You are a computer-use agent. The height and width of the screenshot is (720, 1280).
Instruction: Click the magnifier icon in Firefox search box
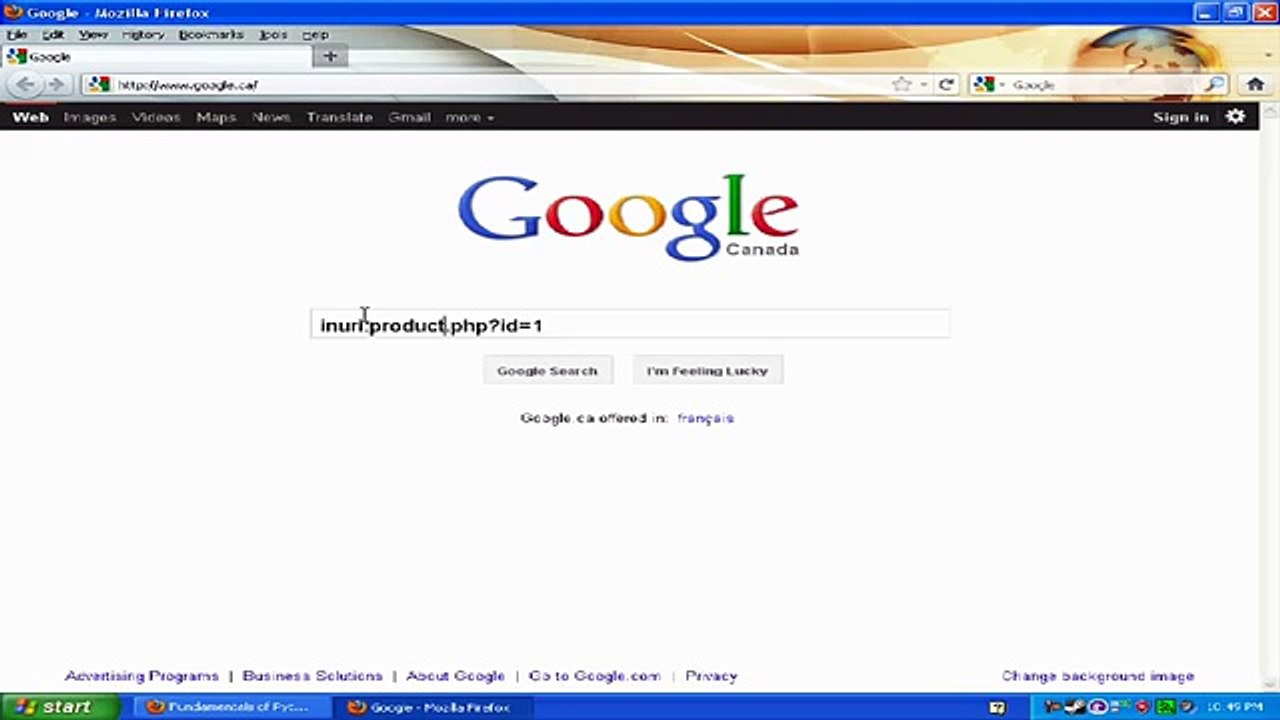click(x=1214, y=85)
